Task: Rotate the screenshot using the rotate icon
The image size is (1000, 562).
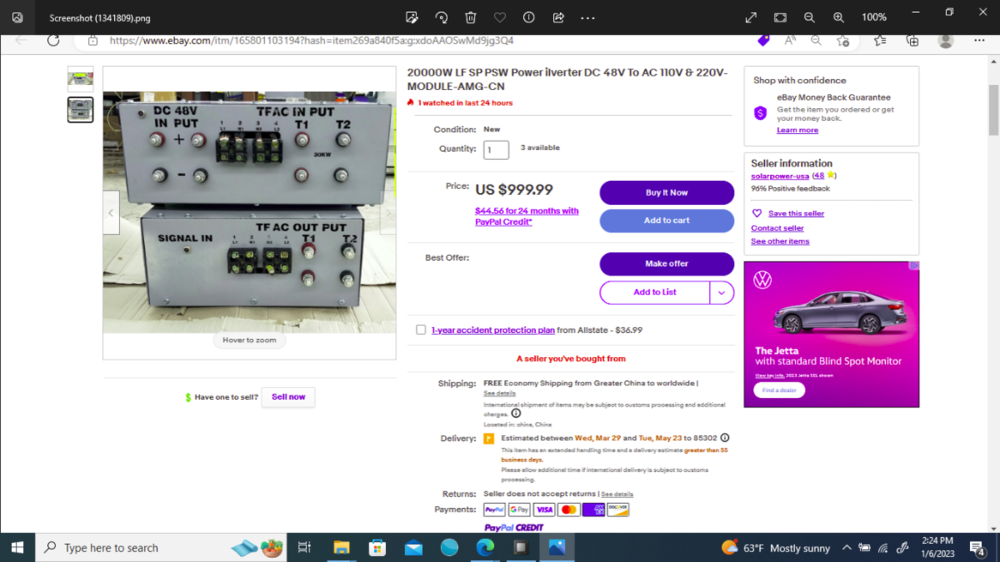Action: pyautogui.click(x=441, y=18)
